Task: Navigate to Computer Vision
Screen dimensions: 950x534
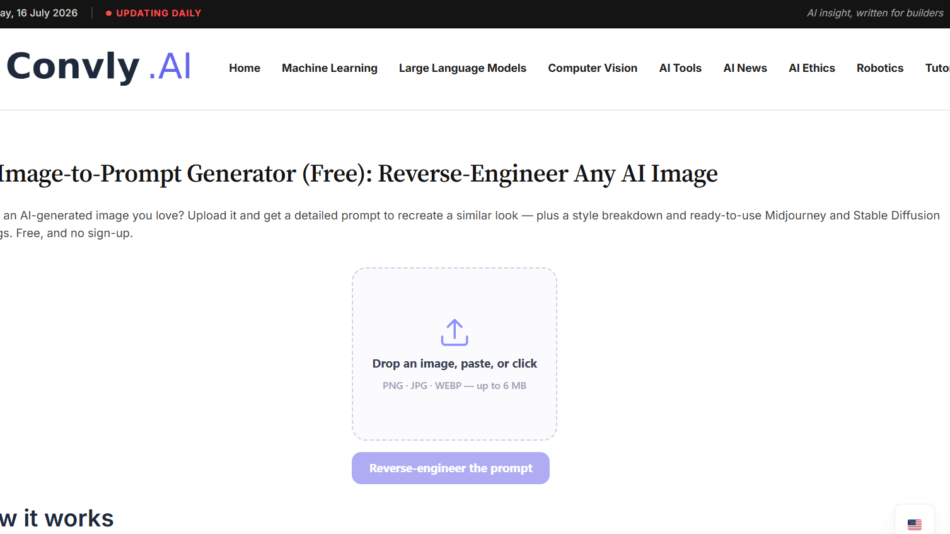Action: point(593,68)
